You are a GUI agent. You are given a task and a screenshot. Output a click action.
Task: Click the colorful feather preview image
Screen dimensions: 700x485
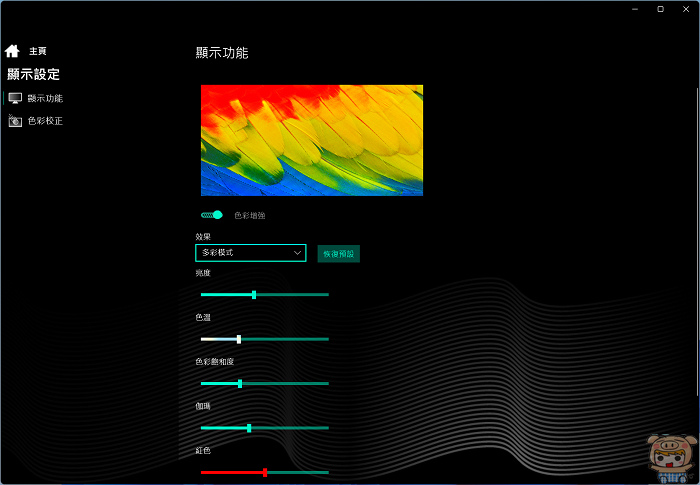[311, 140]
